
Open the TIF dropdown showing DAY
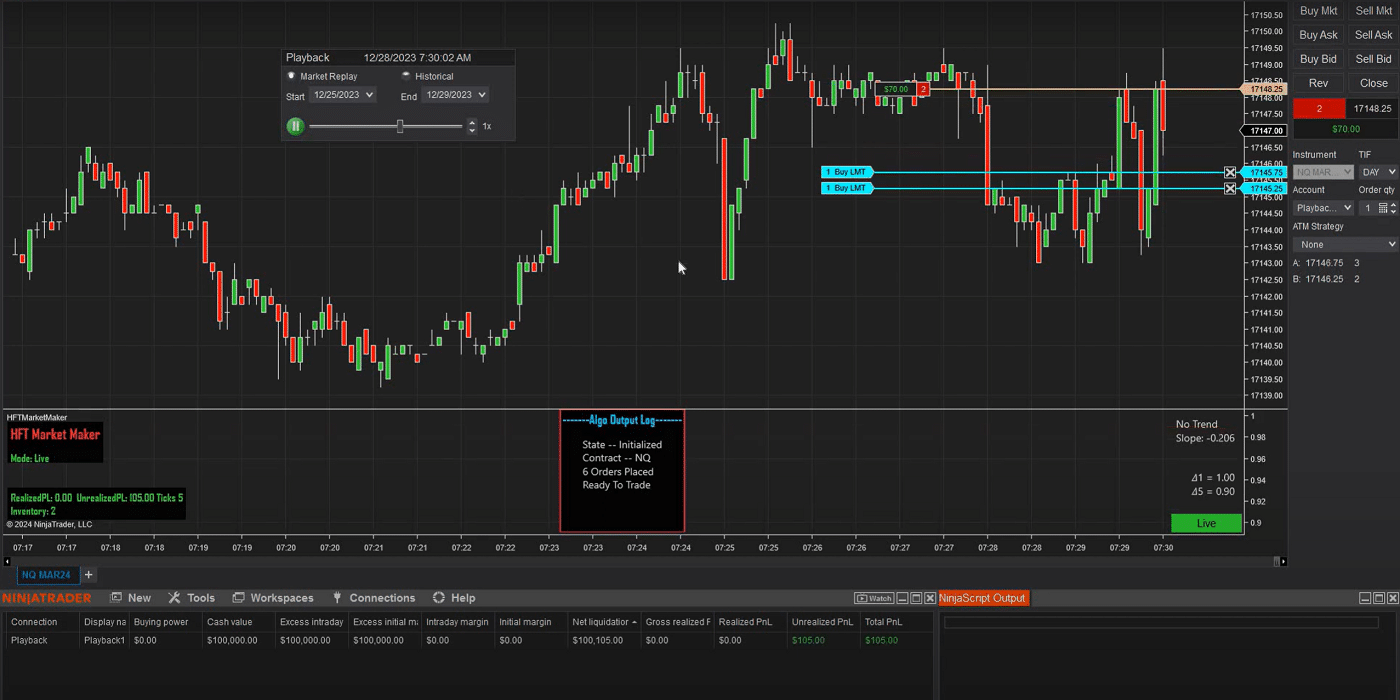point(1378,171)
